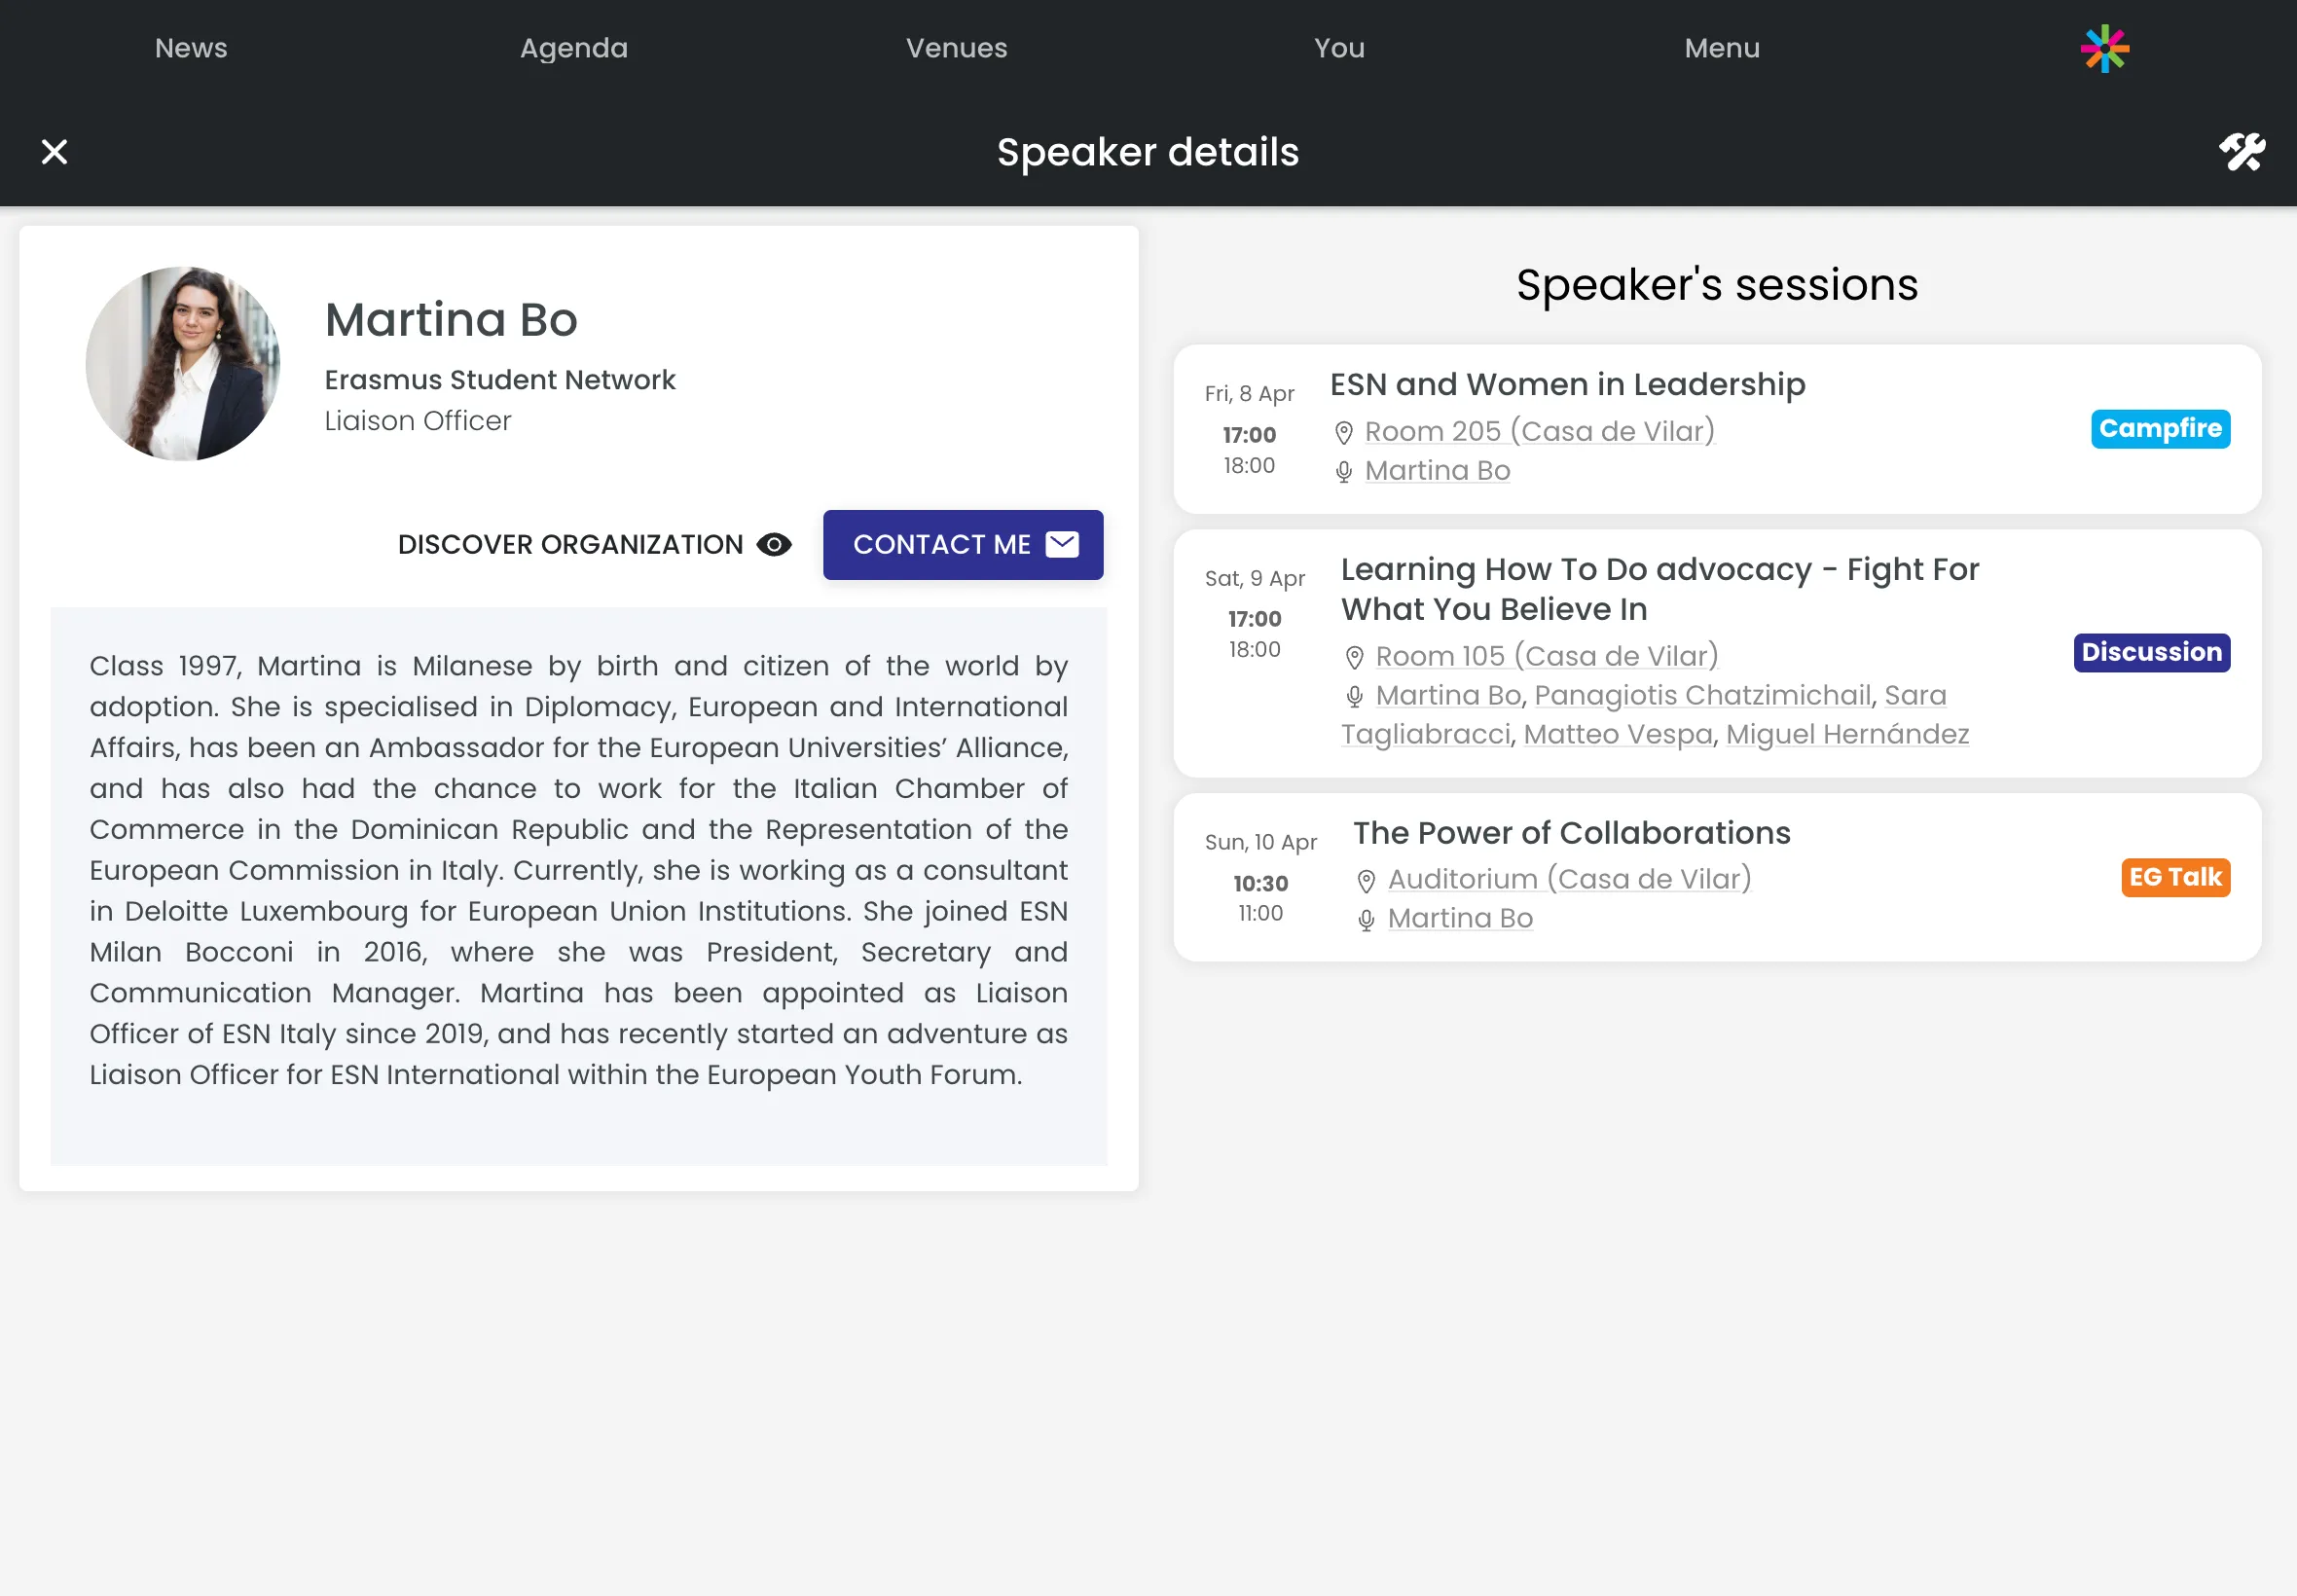Click the envelope icon on Contact Me
Screen dimensions: 2297x1596
[1061, 544]
